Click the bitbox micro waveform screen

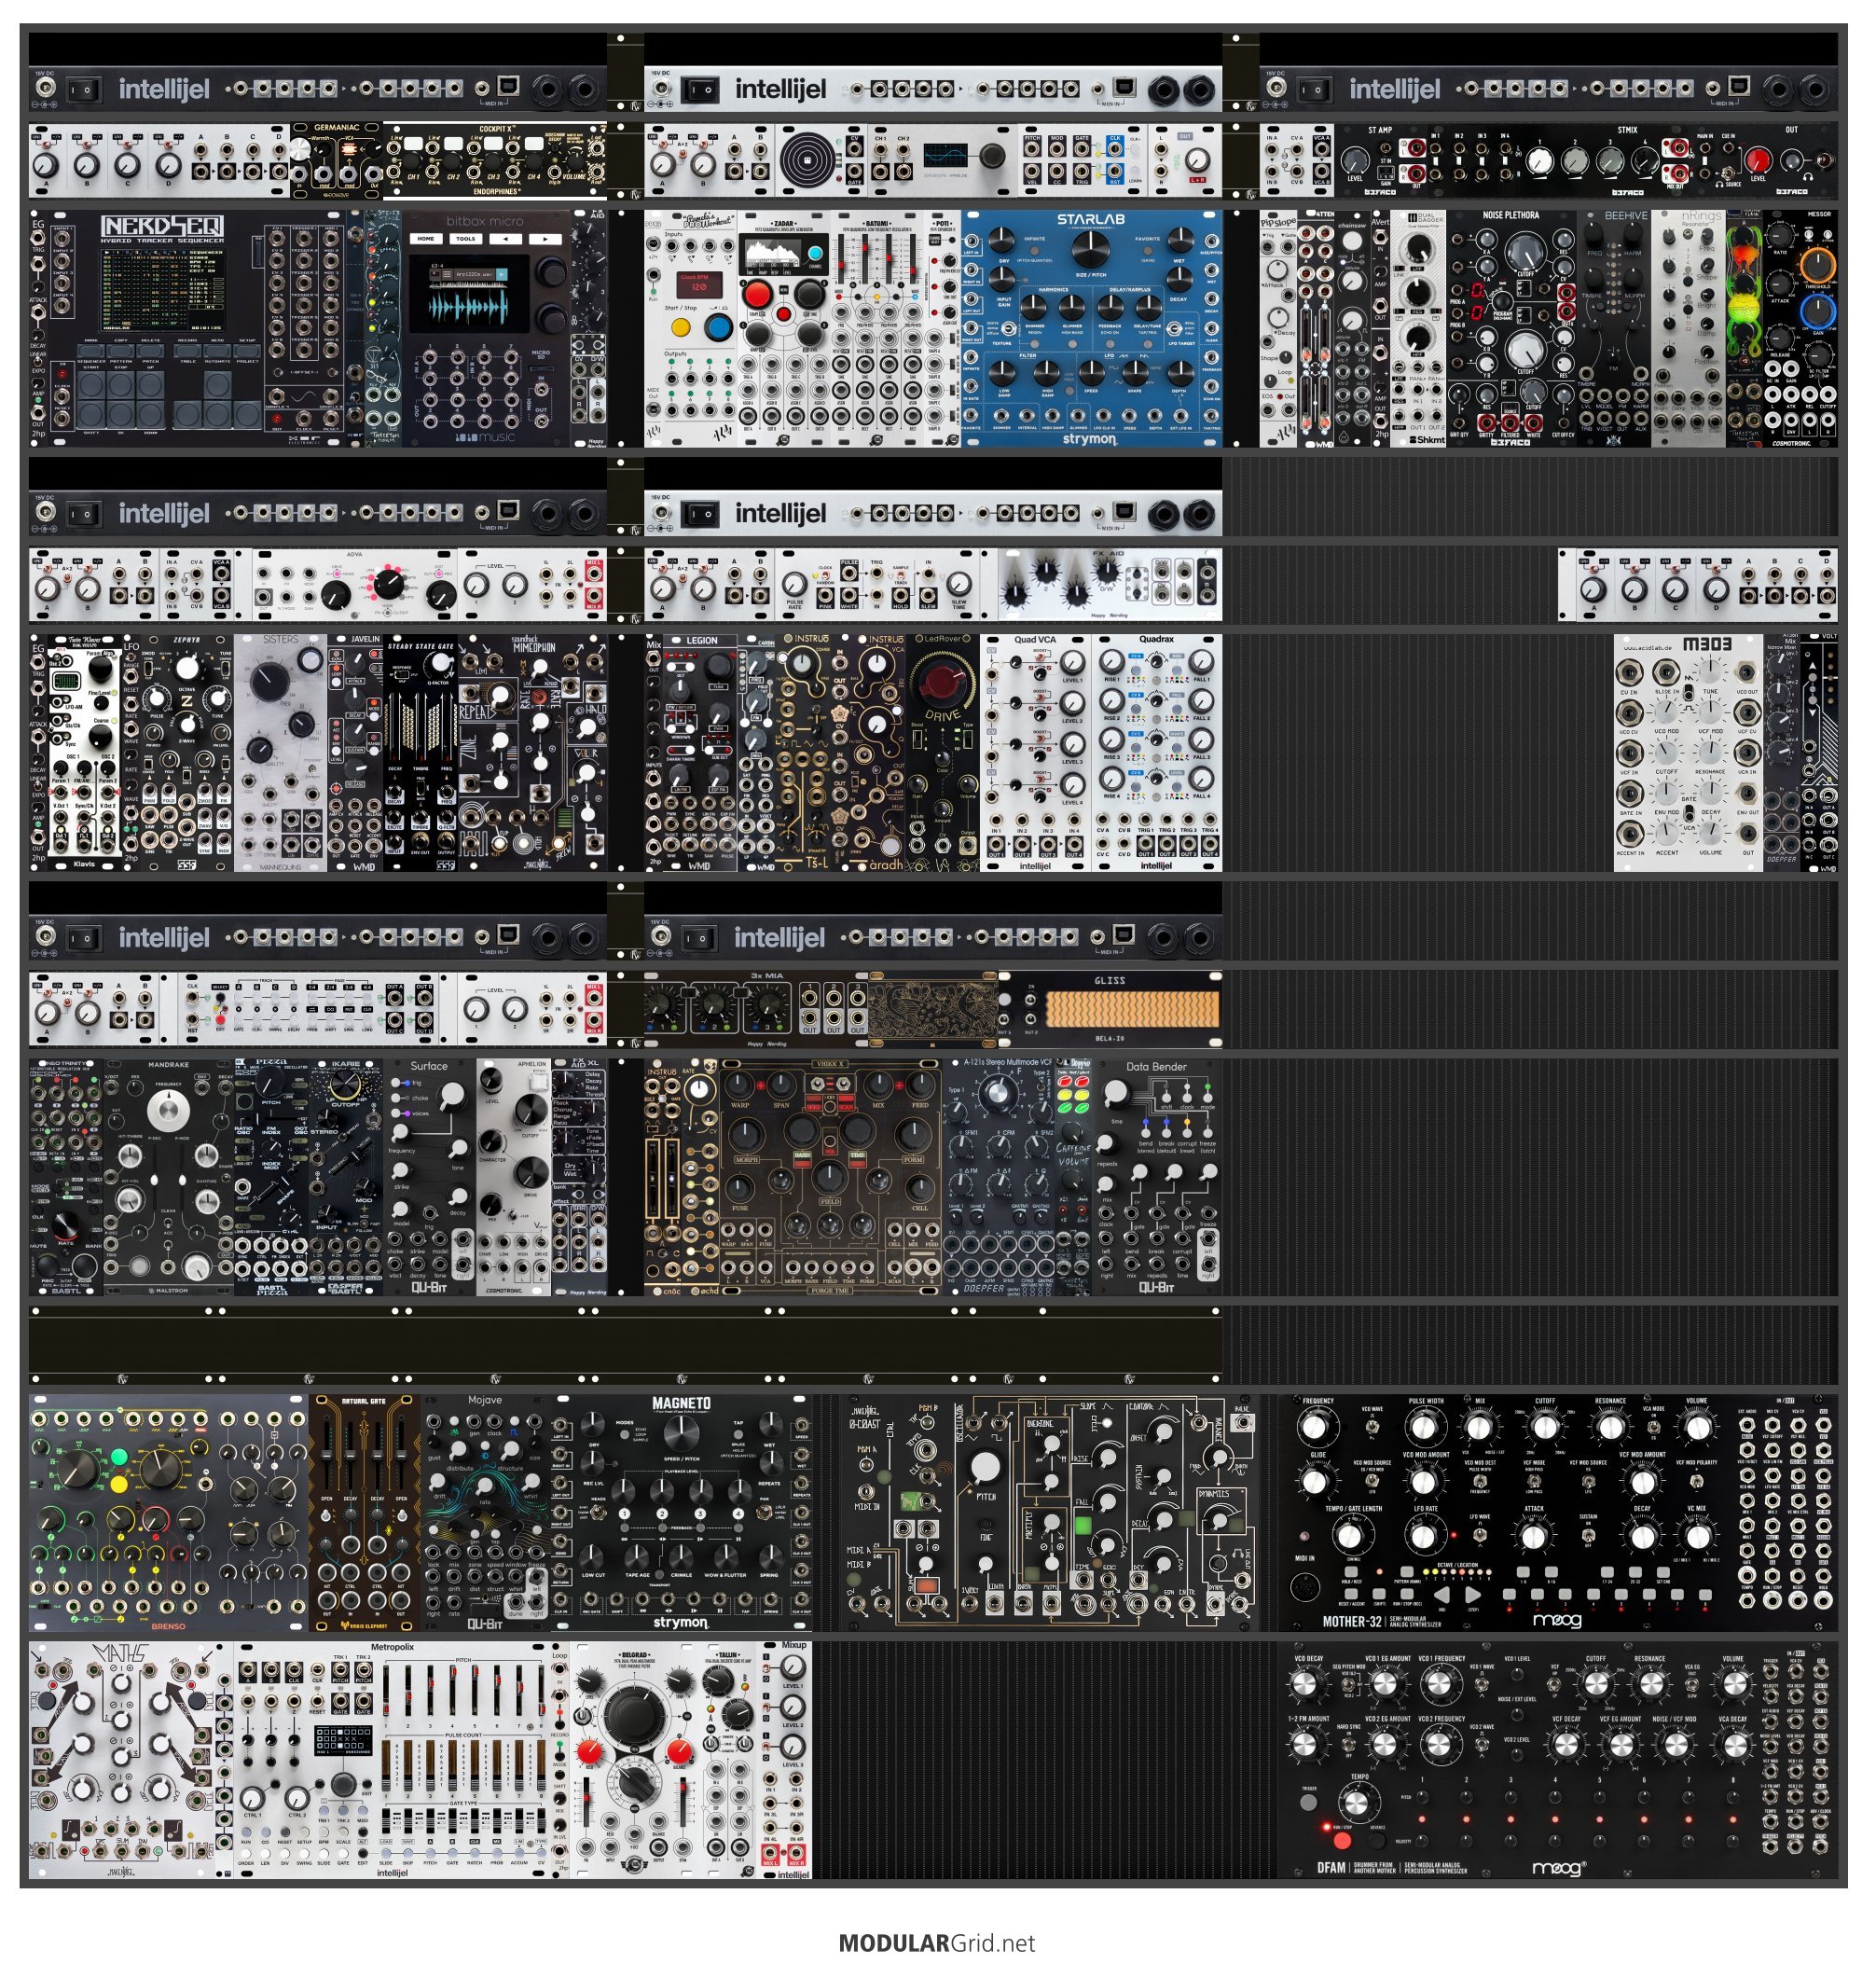[x=468, y=293]
